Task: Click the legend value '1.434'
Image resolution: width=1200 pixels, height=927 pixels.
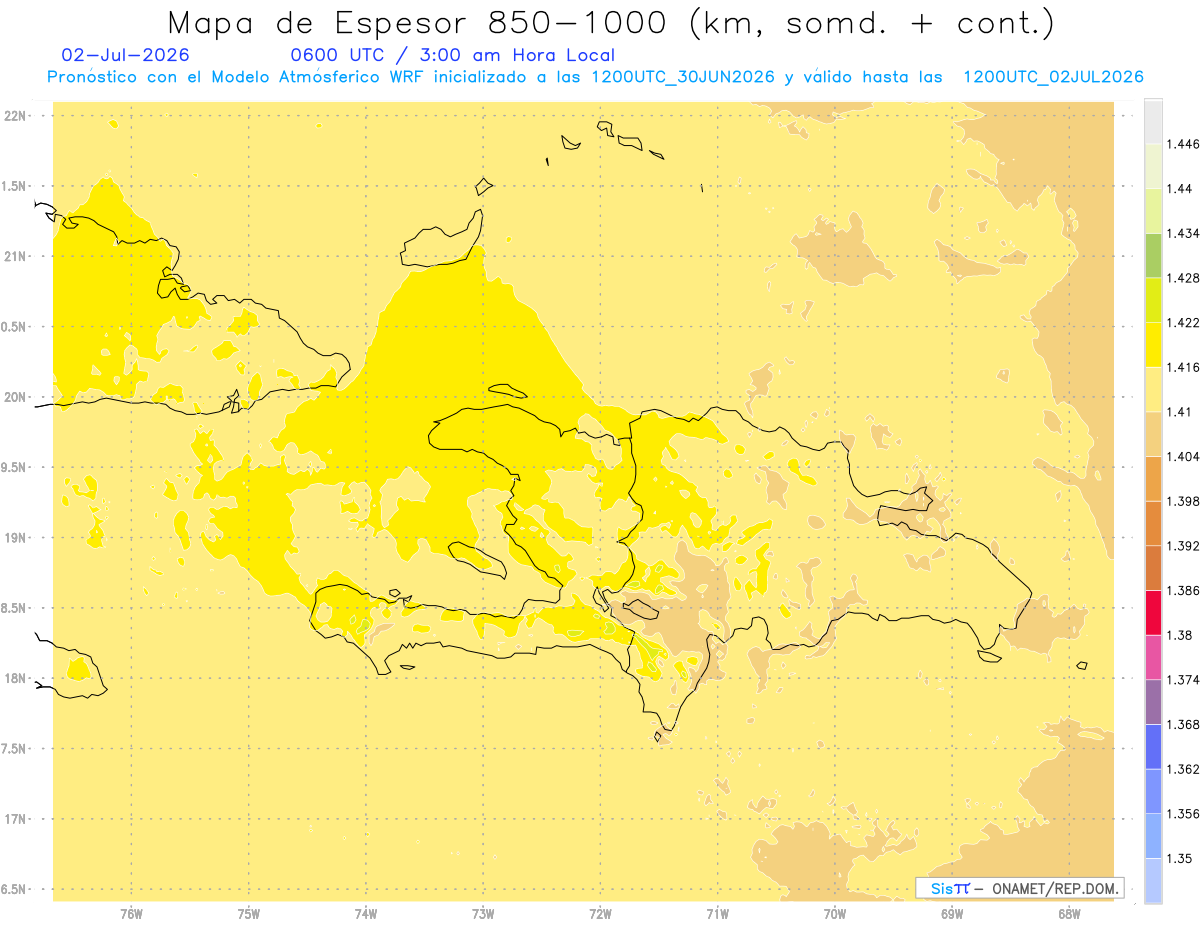Action: 1184,234
